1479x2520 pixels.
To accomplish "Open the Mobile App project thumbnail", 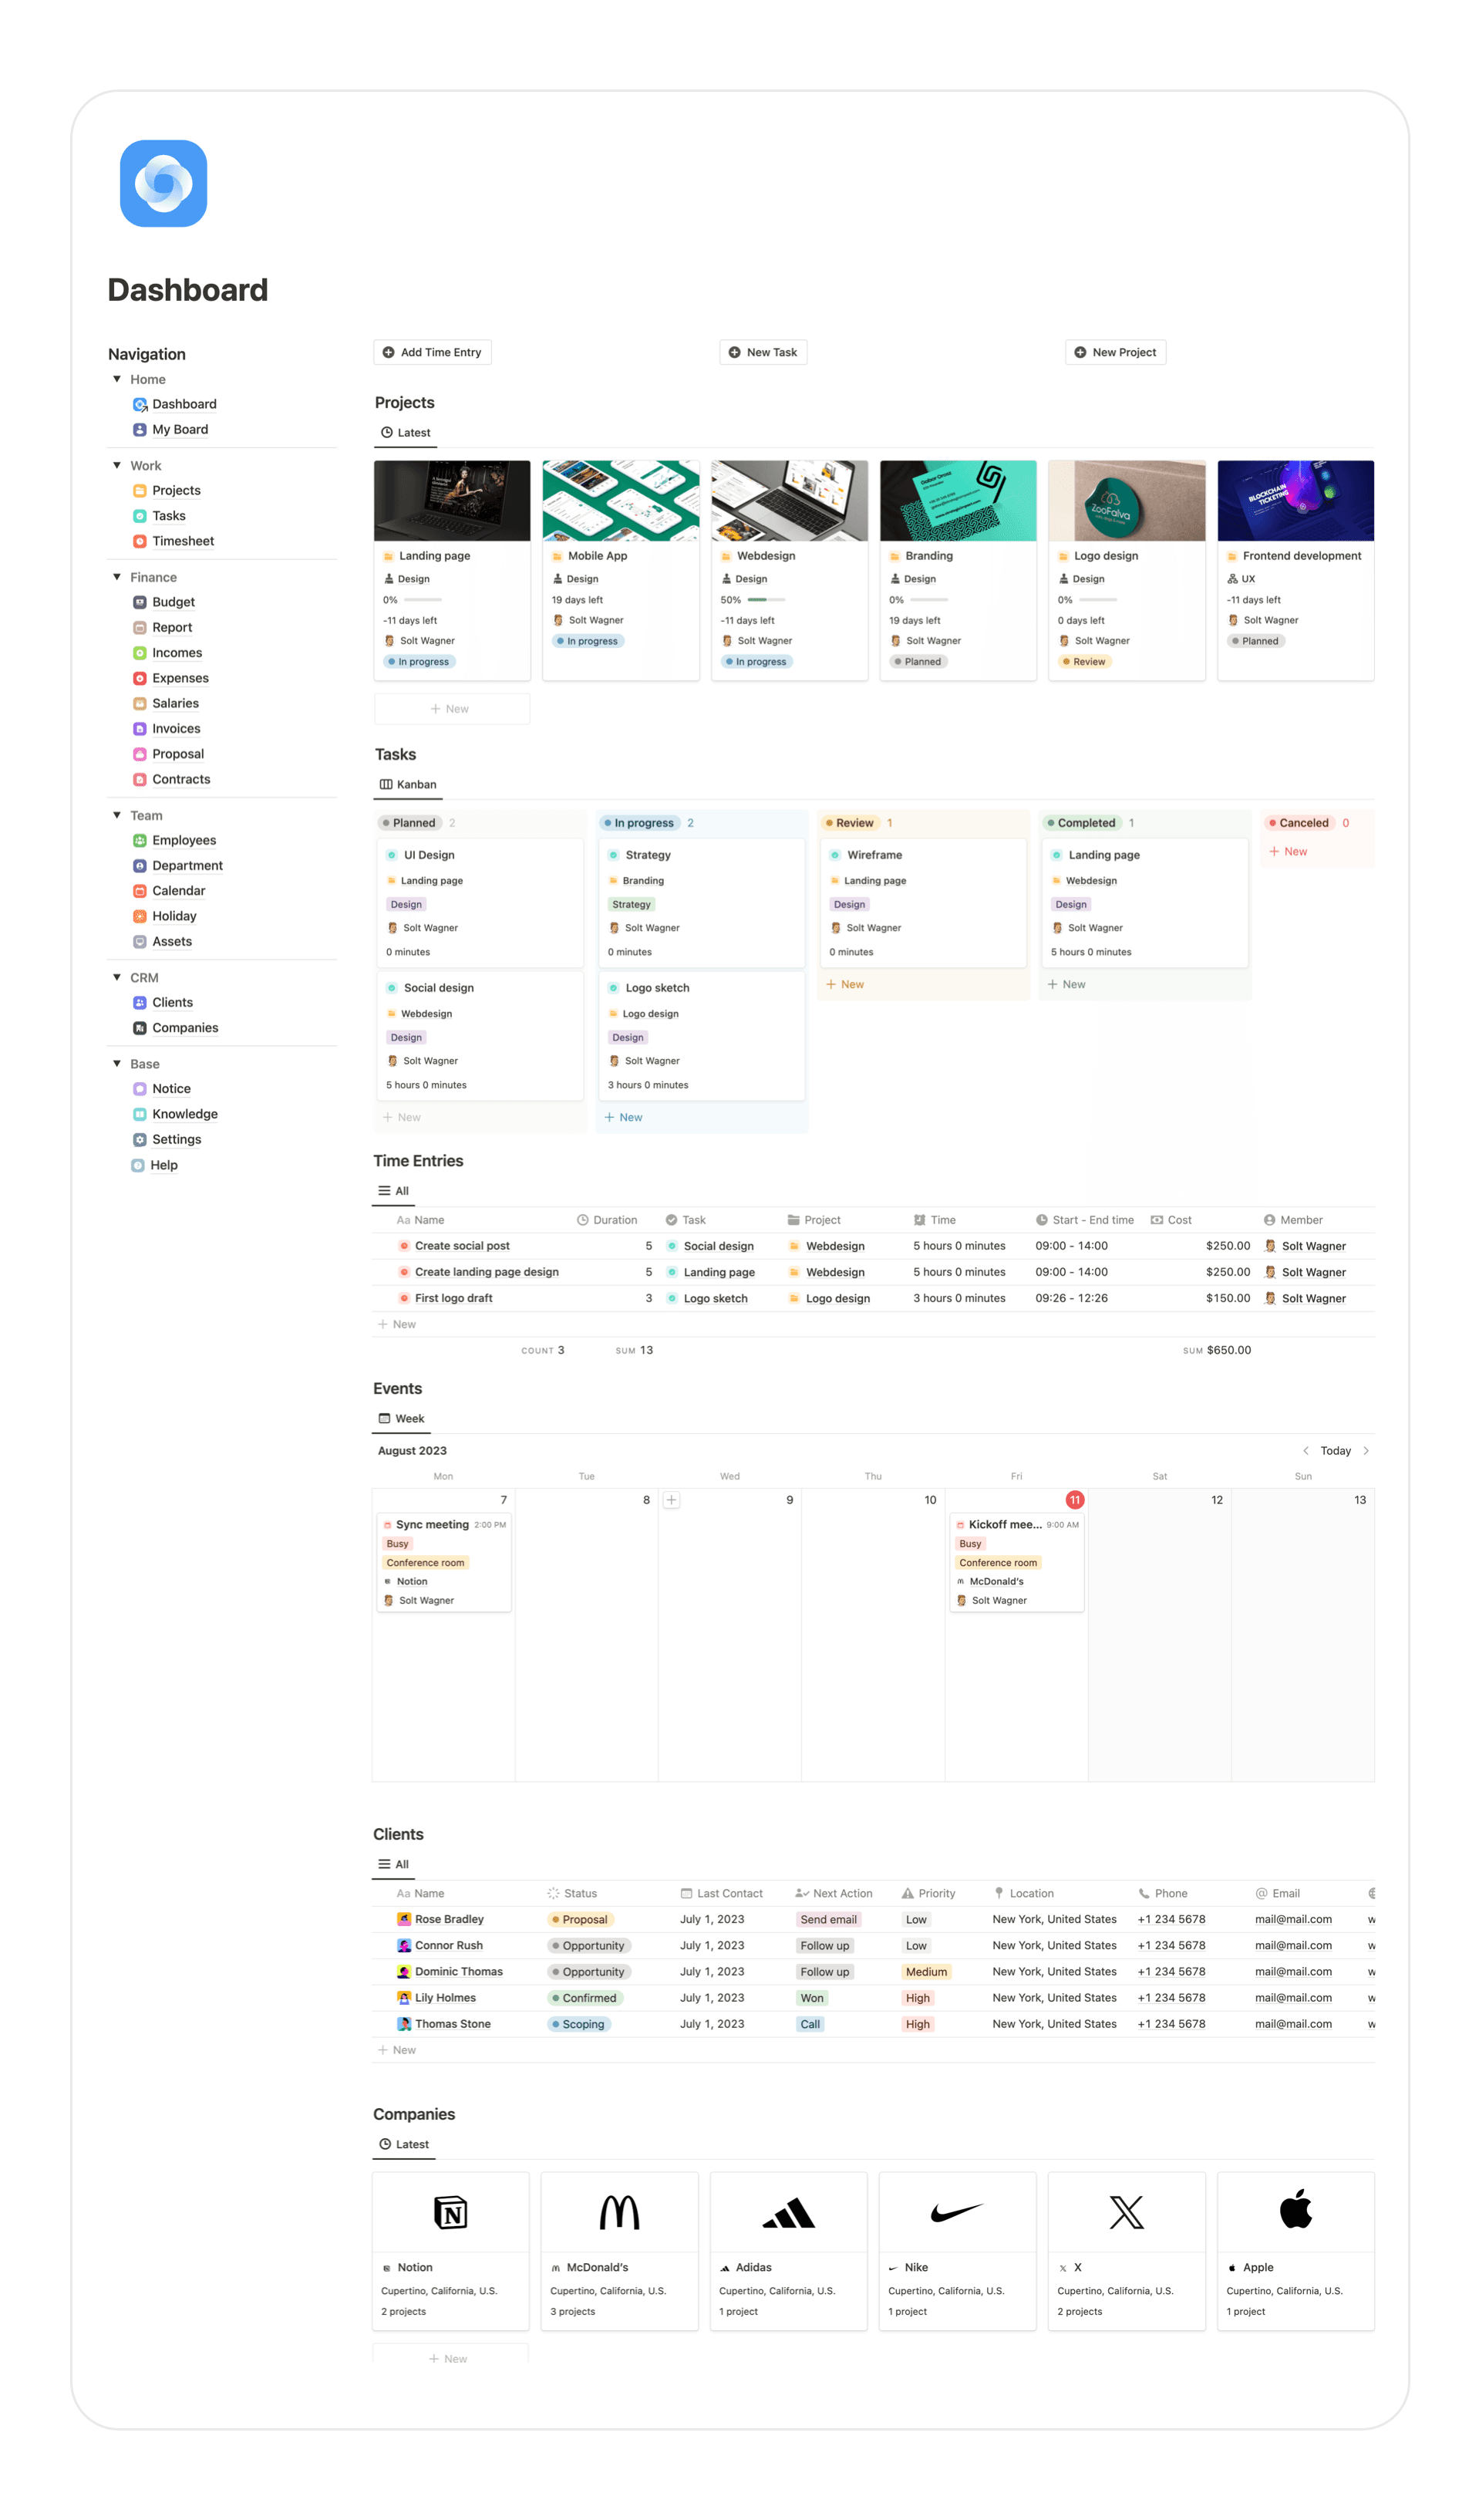I will [x=620, y=500].
